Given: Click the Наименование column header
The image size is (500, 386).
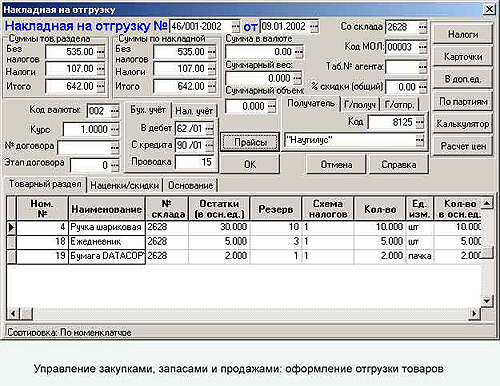Looking at the screenshot, I should coord(107,209).
